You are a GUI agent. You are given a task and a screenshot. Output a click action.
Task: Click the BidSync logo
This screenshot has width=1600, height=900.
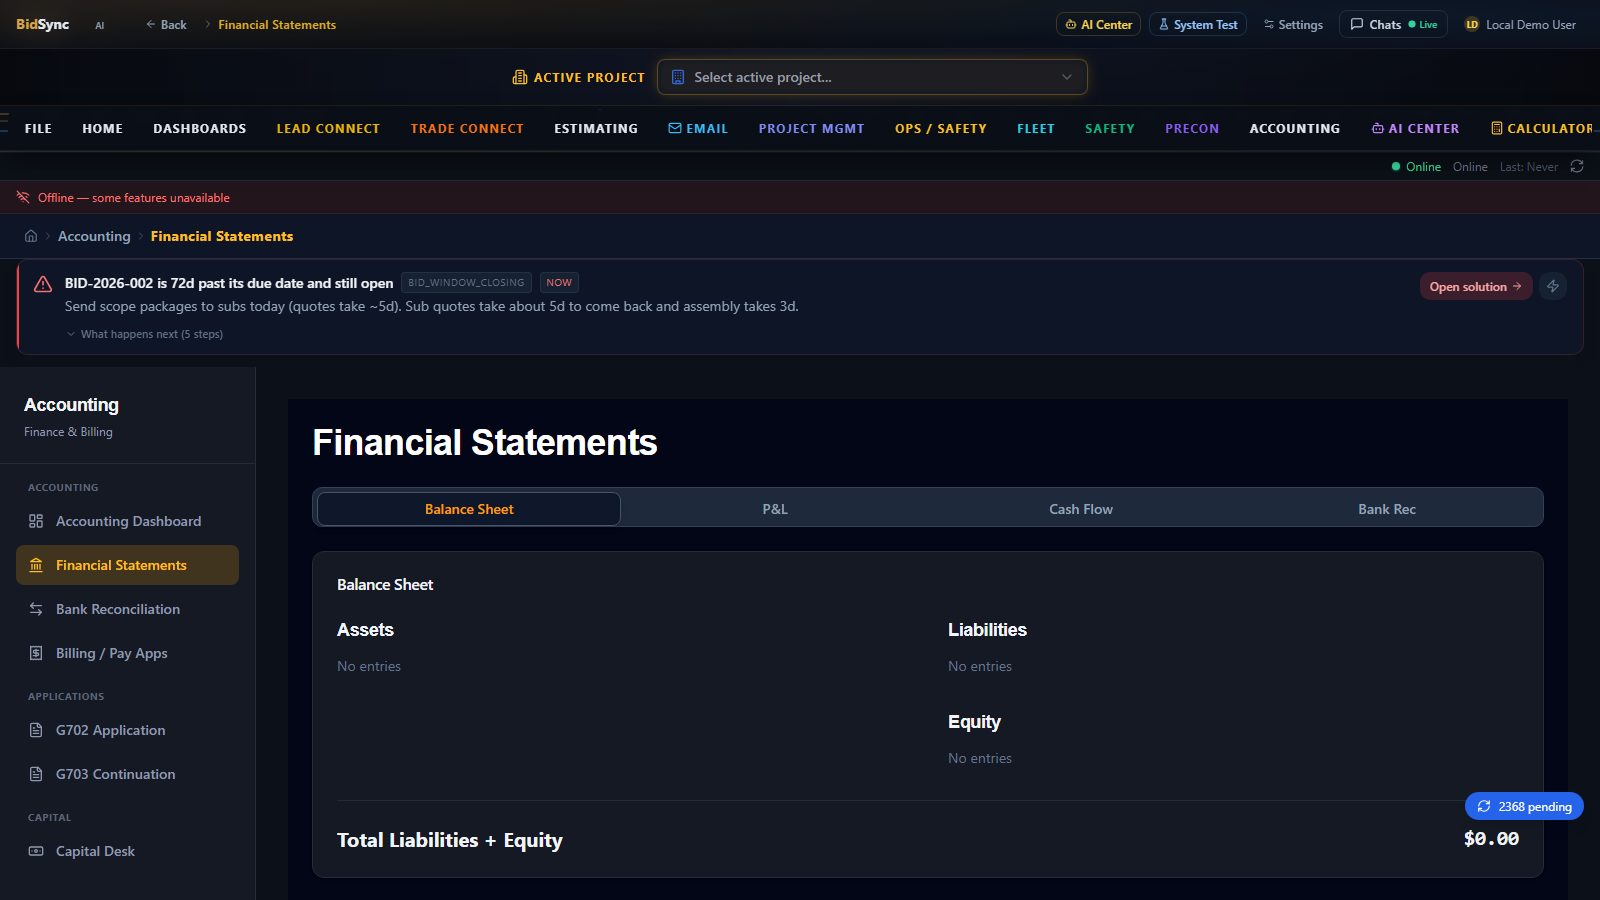(x=43, y=24)
